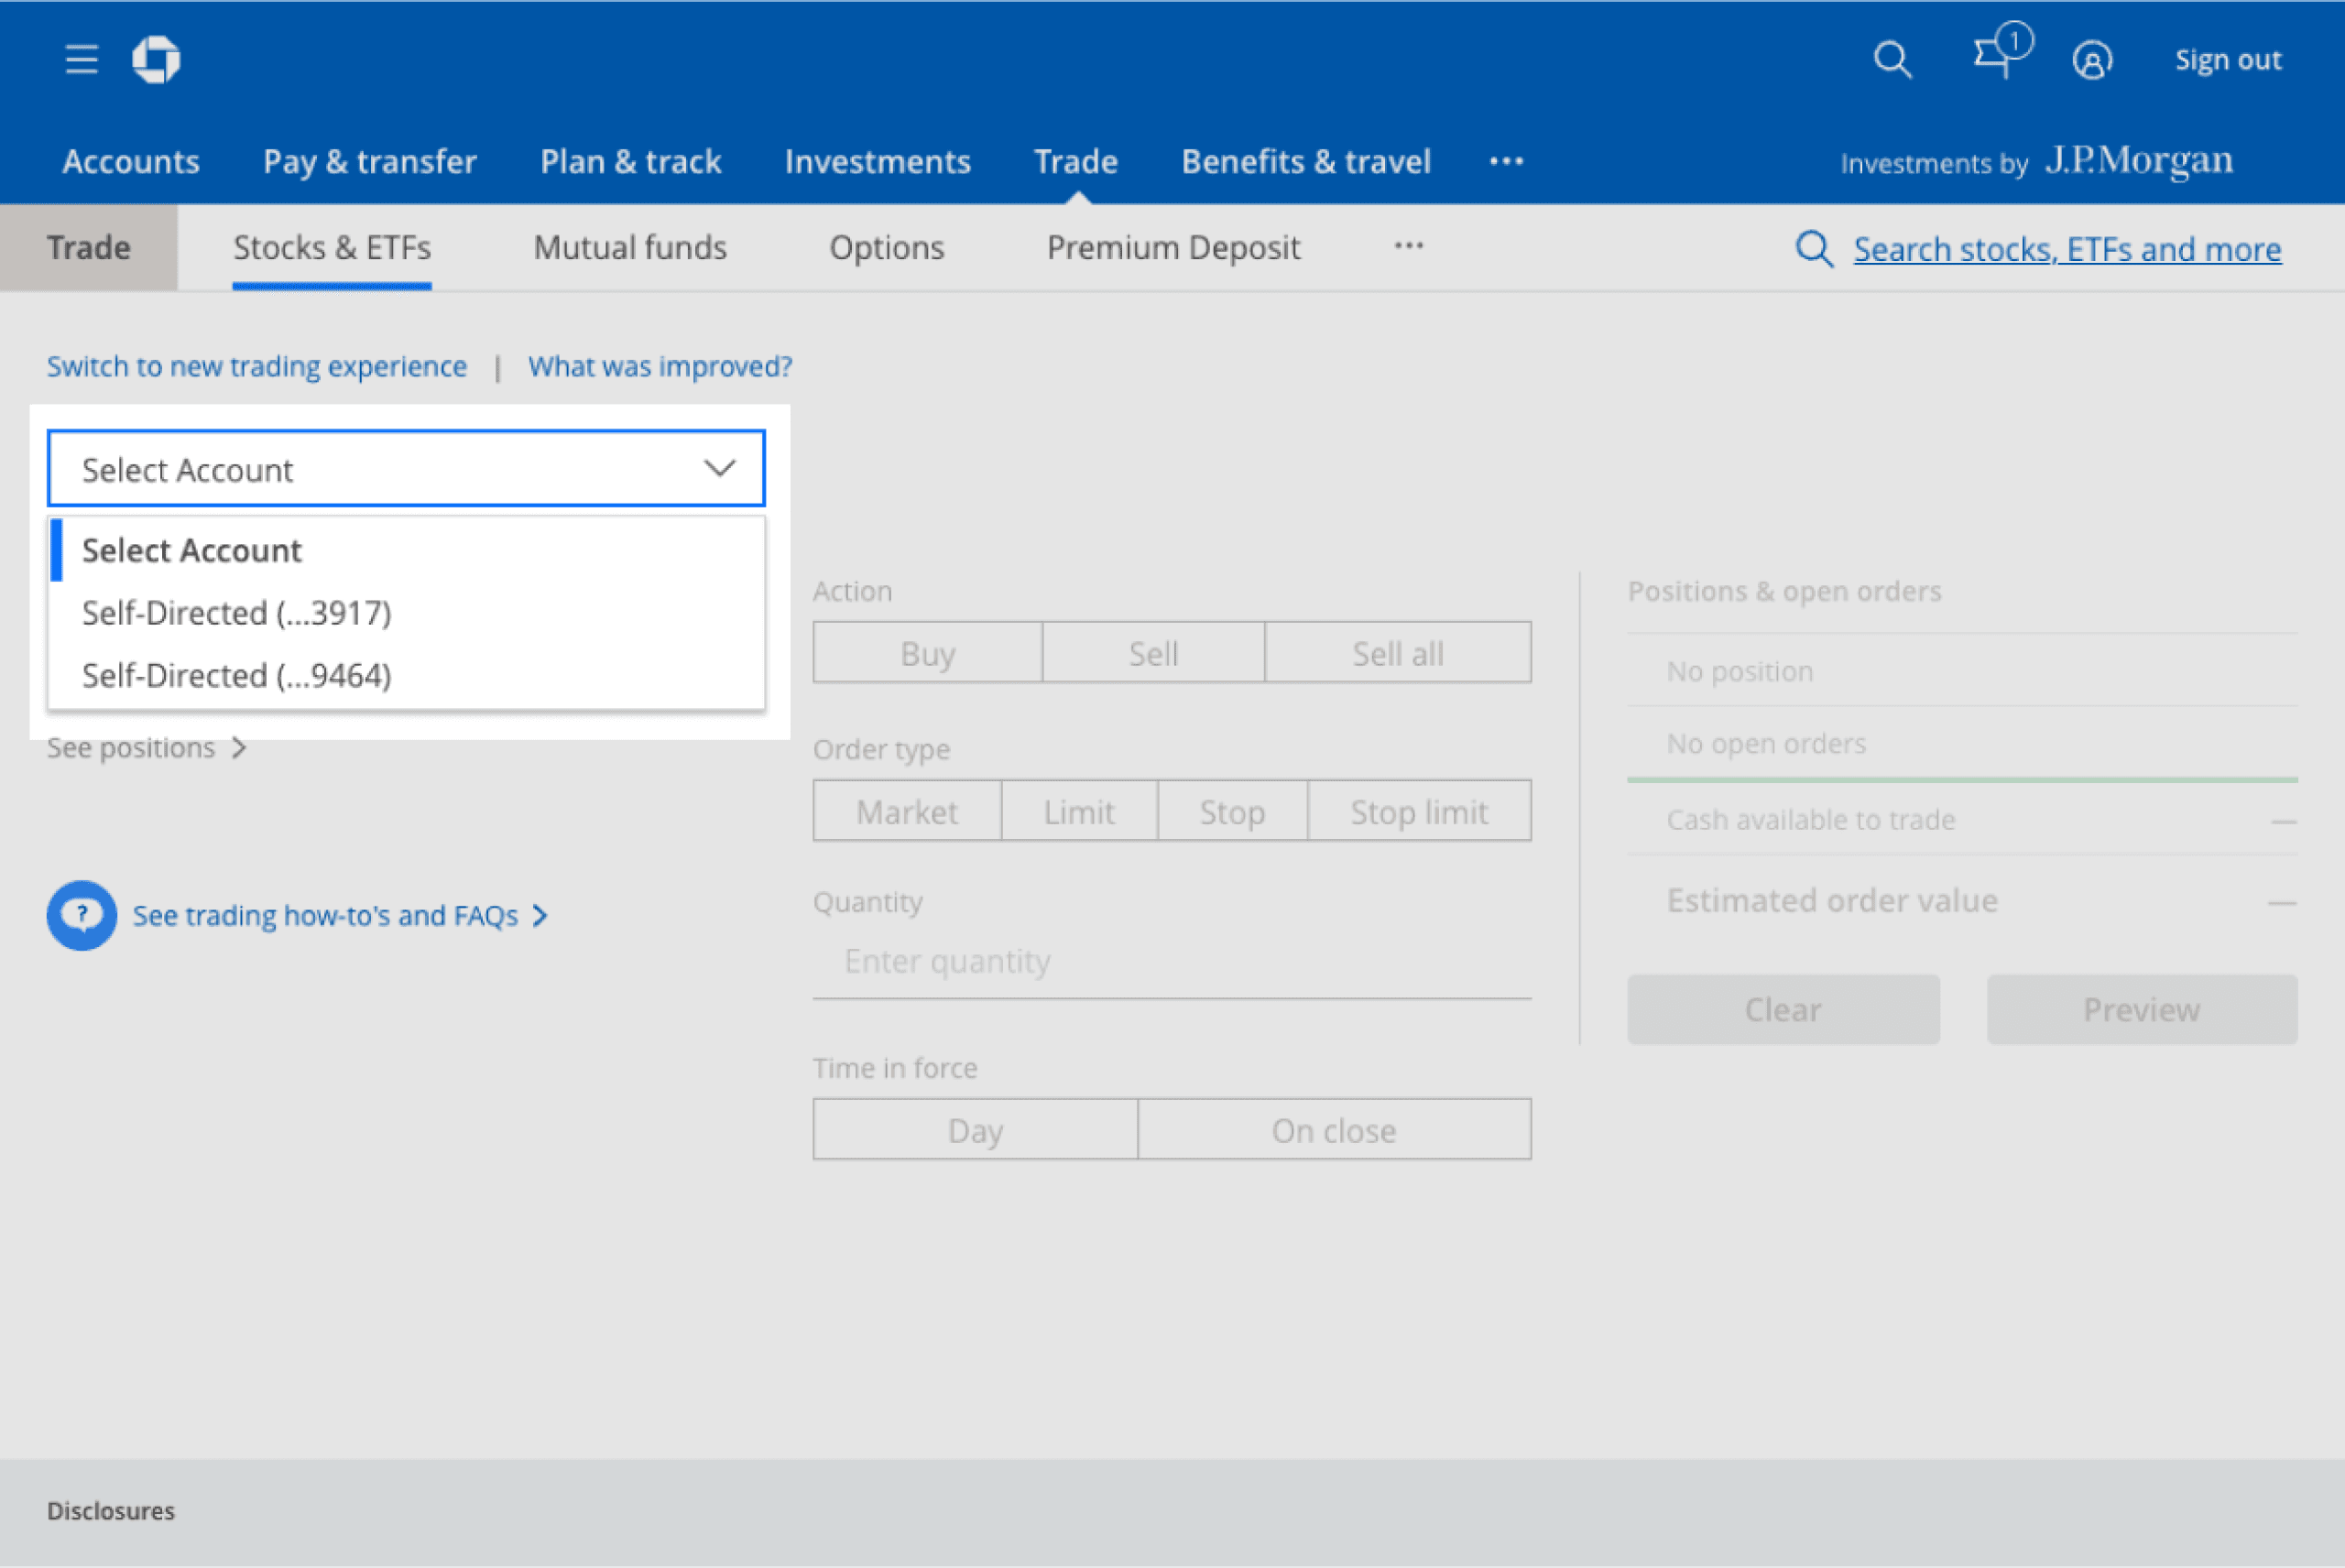Select Sell action
Screen dimensions: 2345x1568
click(1154, 653)
